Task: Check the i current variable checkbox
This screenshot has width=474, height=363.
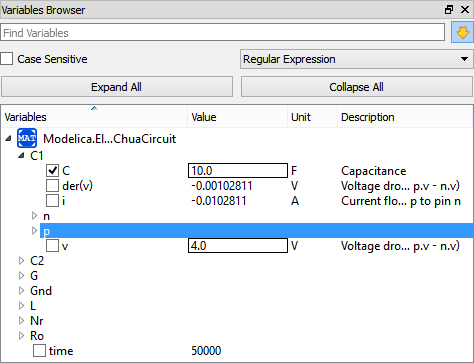Action: click(x=52, y=201)
